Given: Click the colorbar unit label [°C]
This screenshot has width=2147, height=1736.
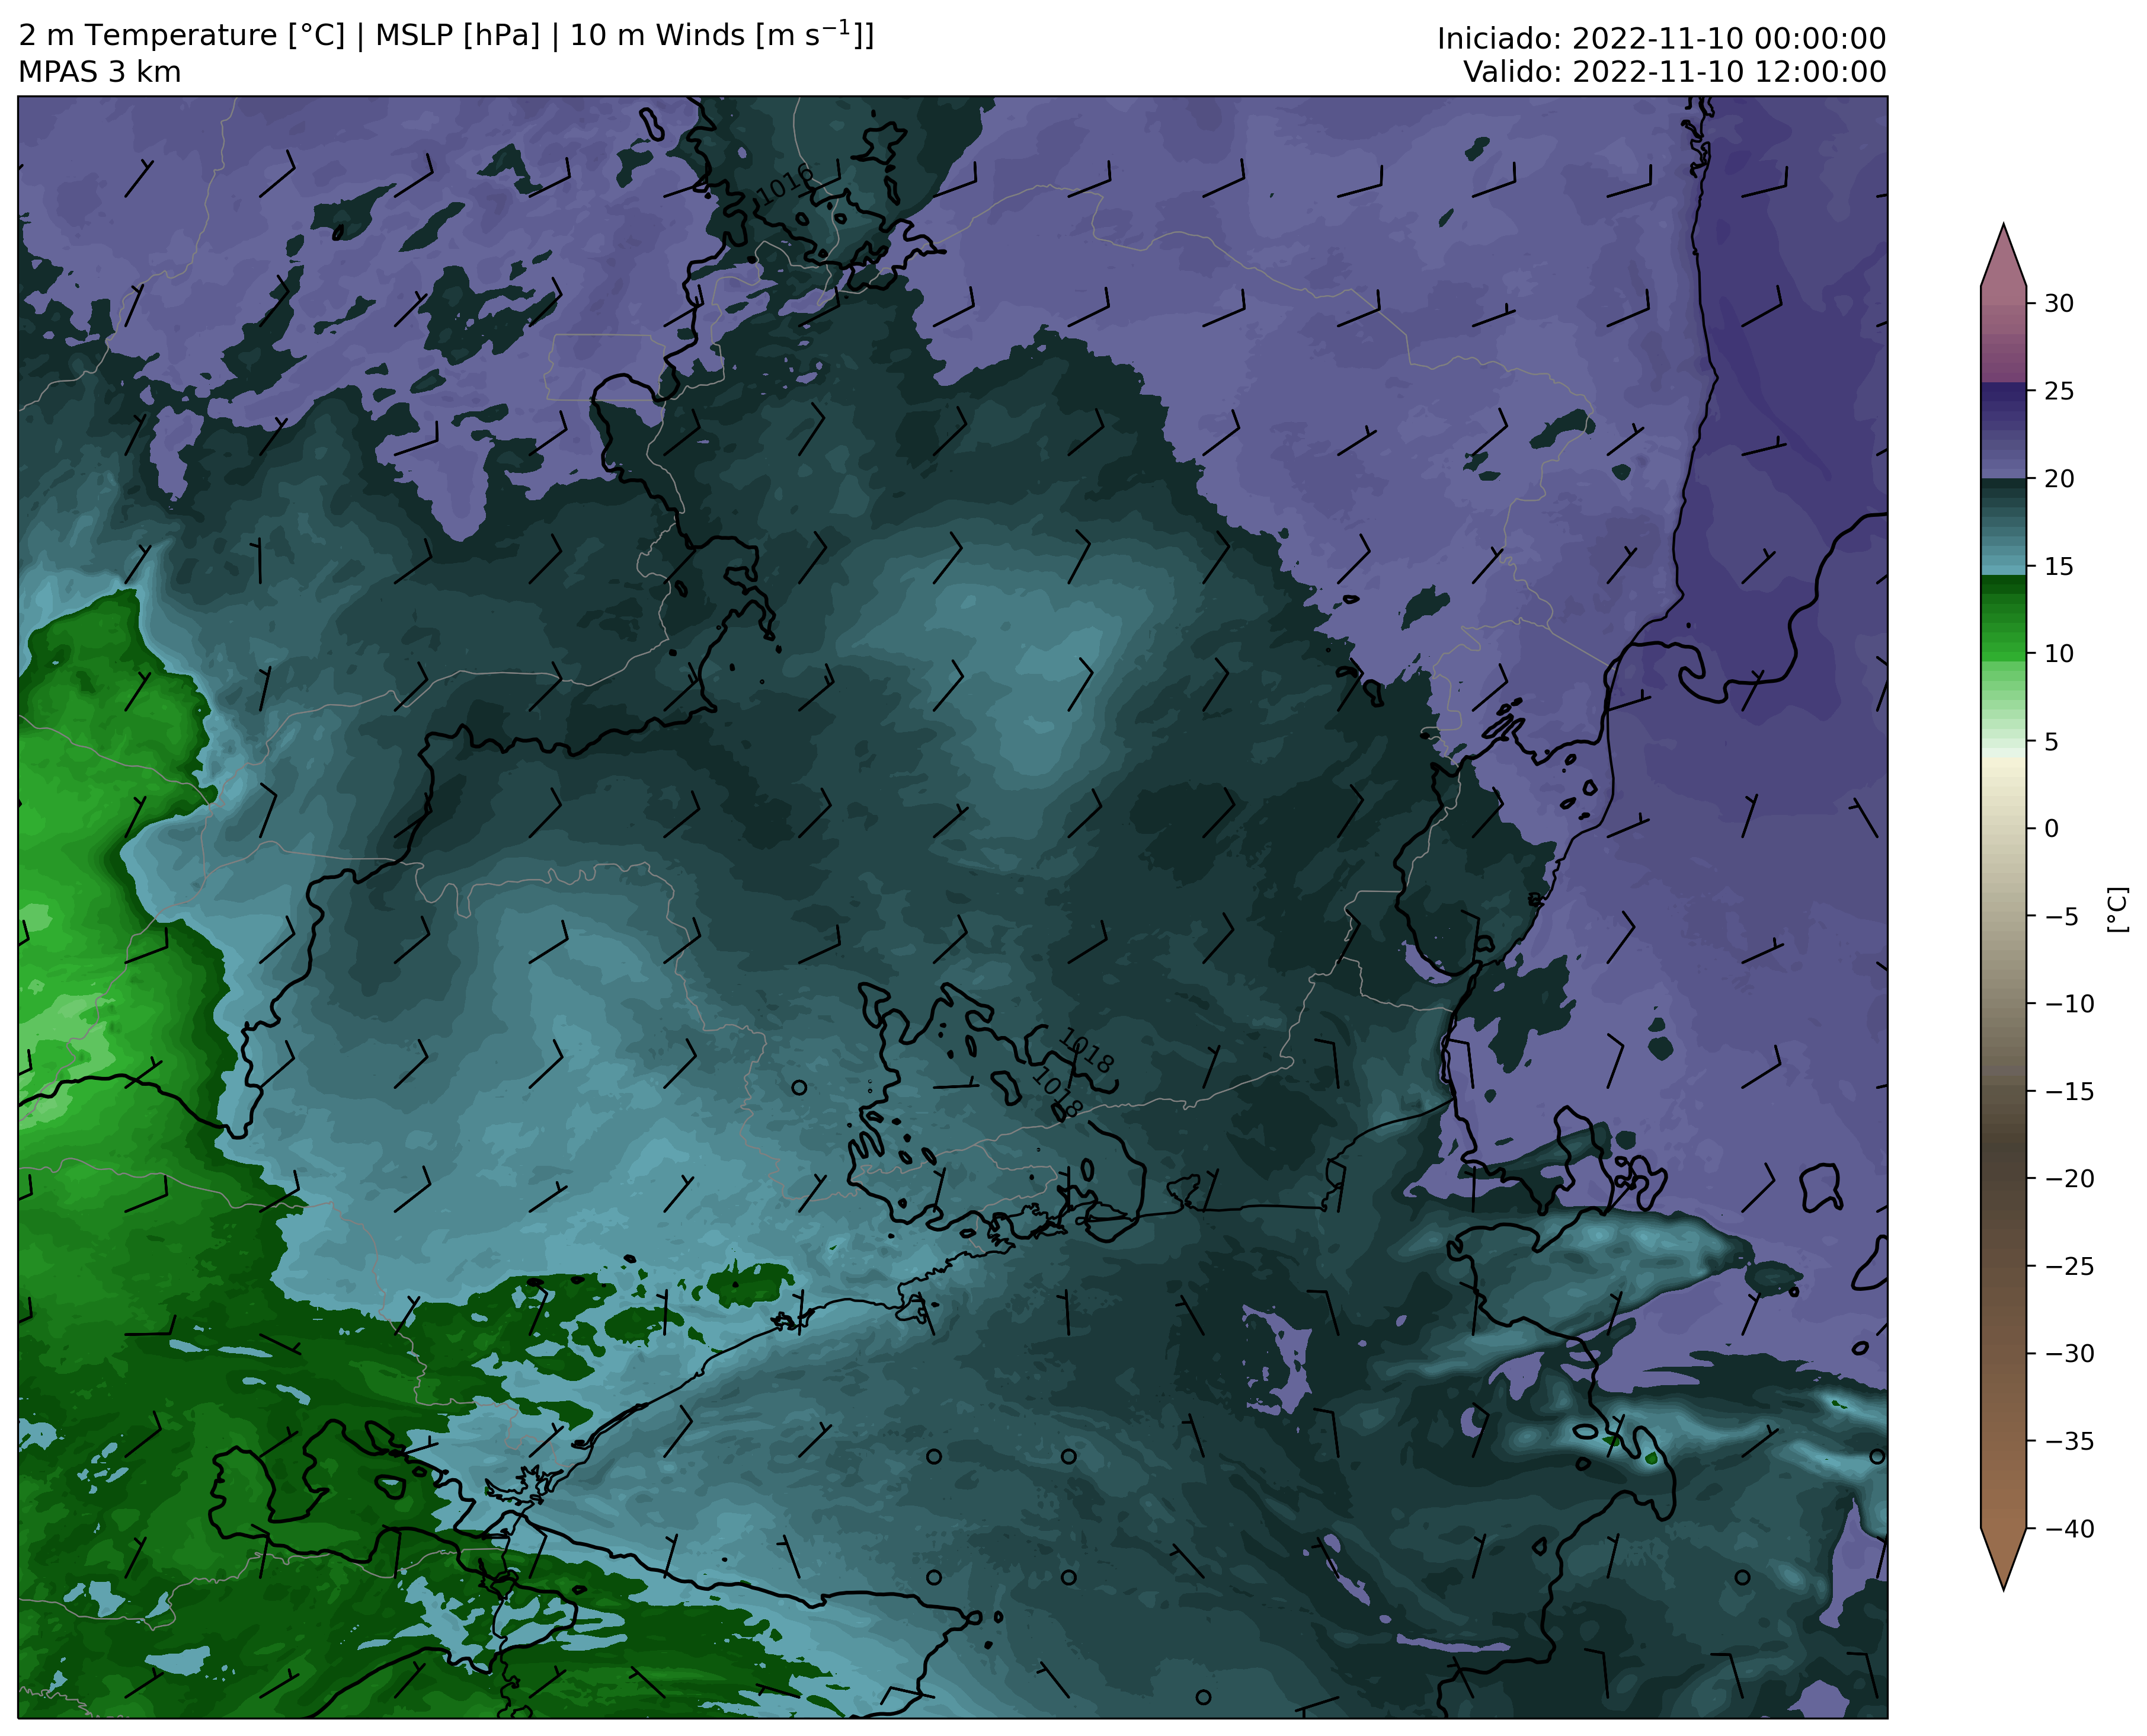Looking at the screenshot, I should 2117,910.
